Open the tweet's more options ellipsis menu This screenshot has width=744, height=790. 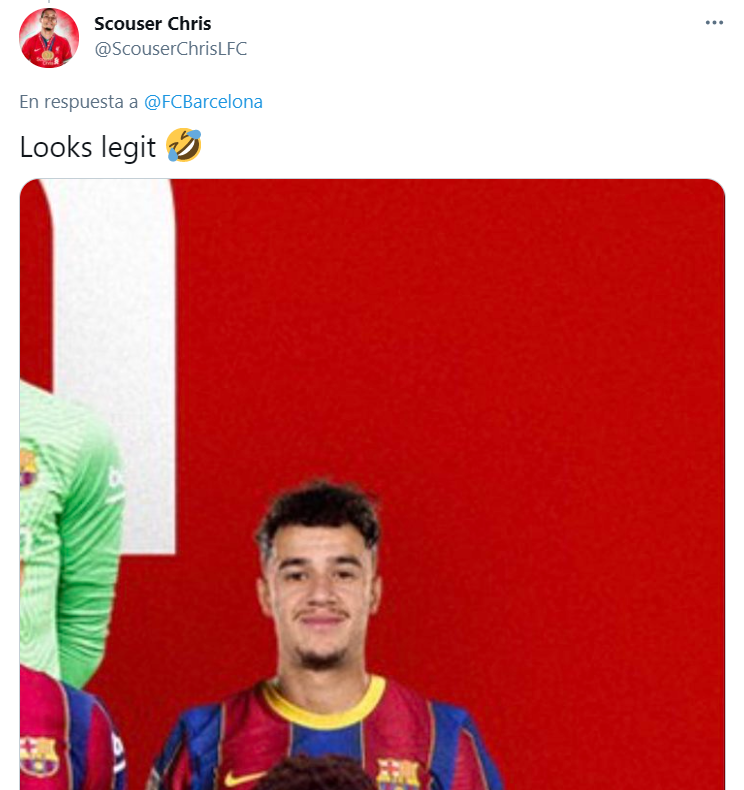[713, 23]
